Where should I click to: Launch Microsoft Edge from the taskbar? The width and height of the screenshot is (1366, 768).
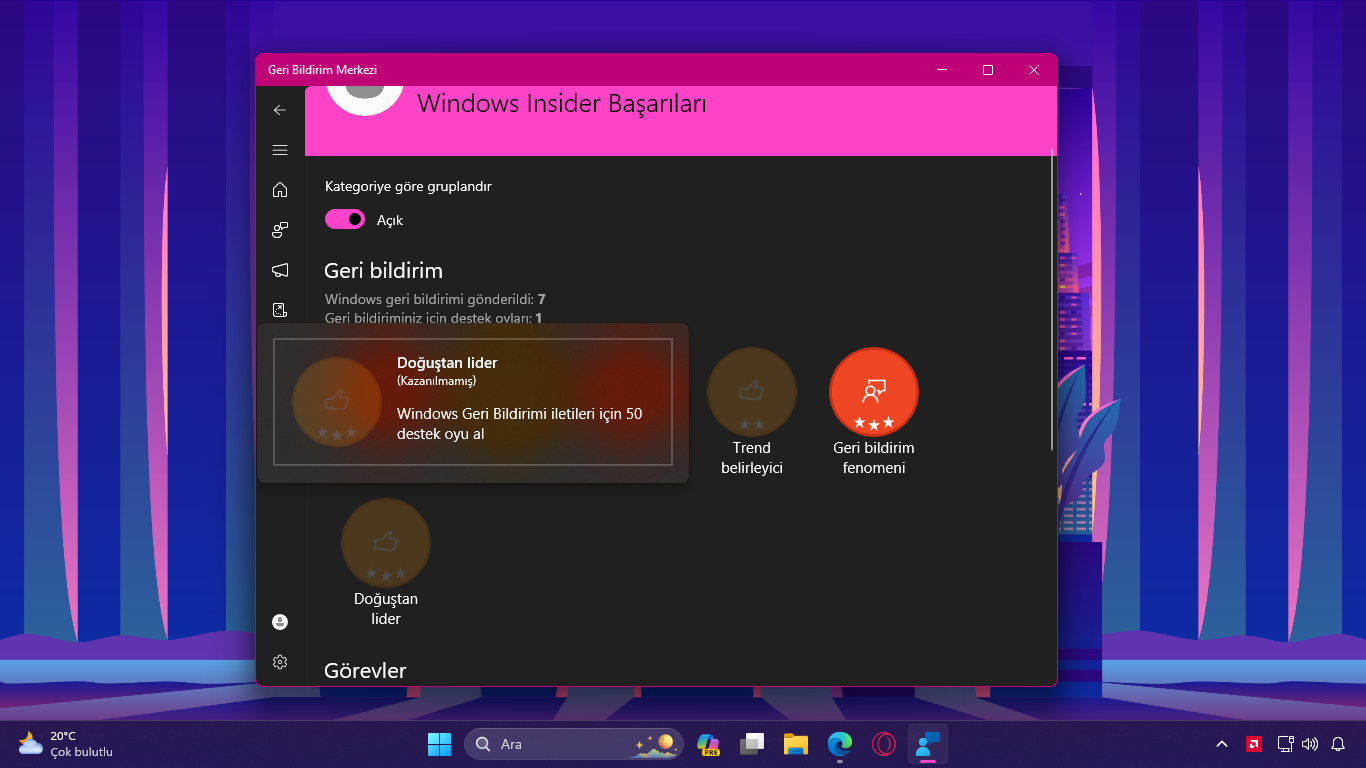(x=840, y=744)
